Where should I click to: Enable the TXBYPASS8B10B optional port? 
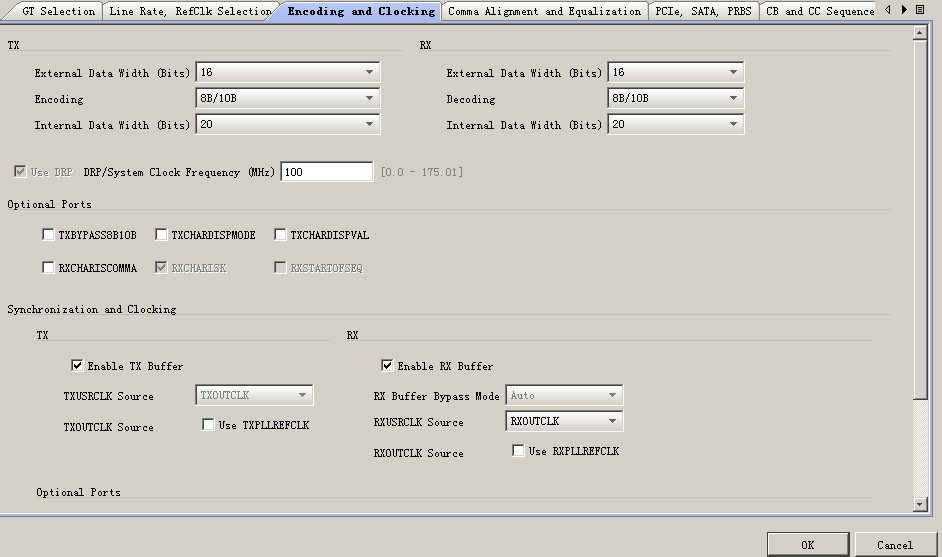(49, 235)
